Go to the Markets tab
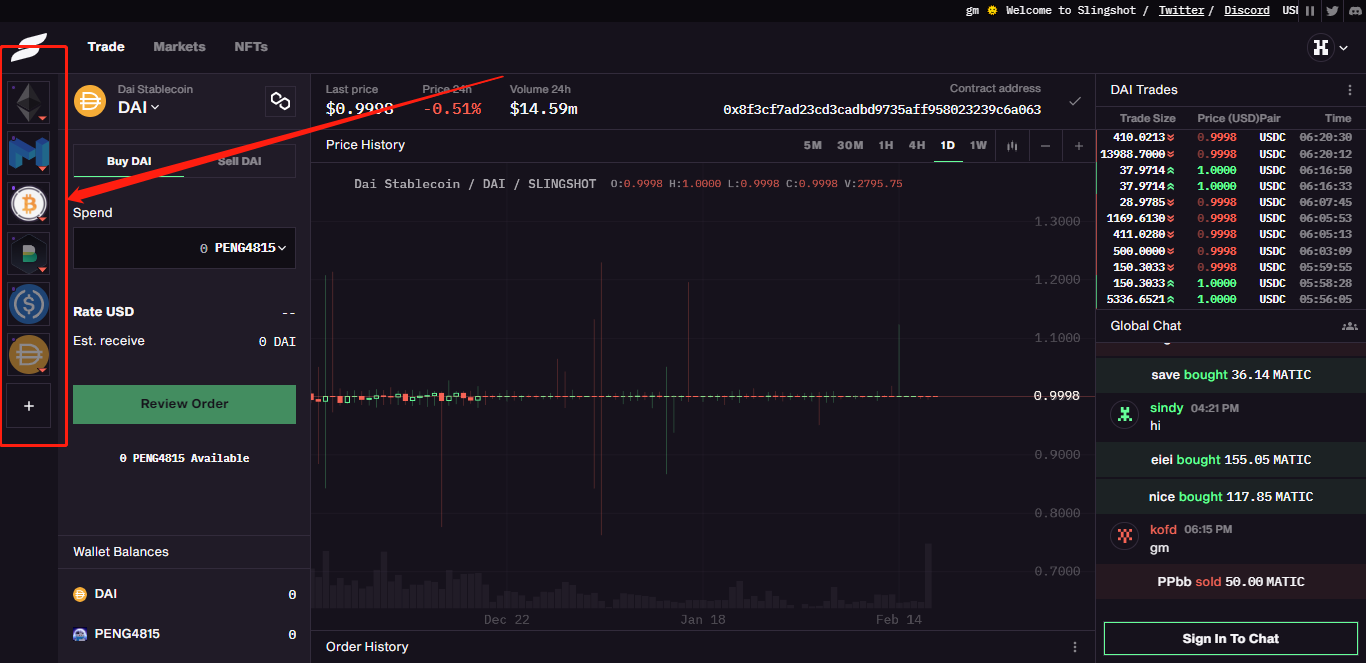The height and width of the screenshot is (663, 1366). coord(179,47)
